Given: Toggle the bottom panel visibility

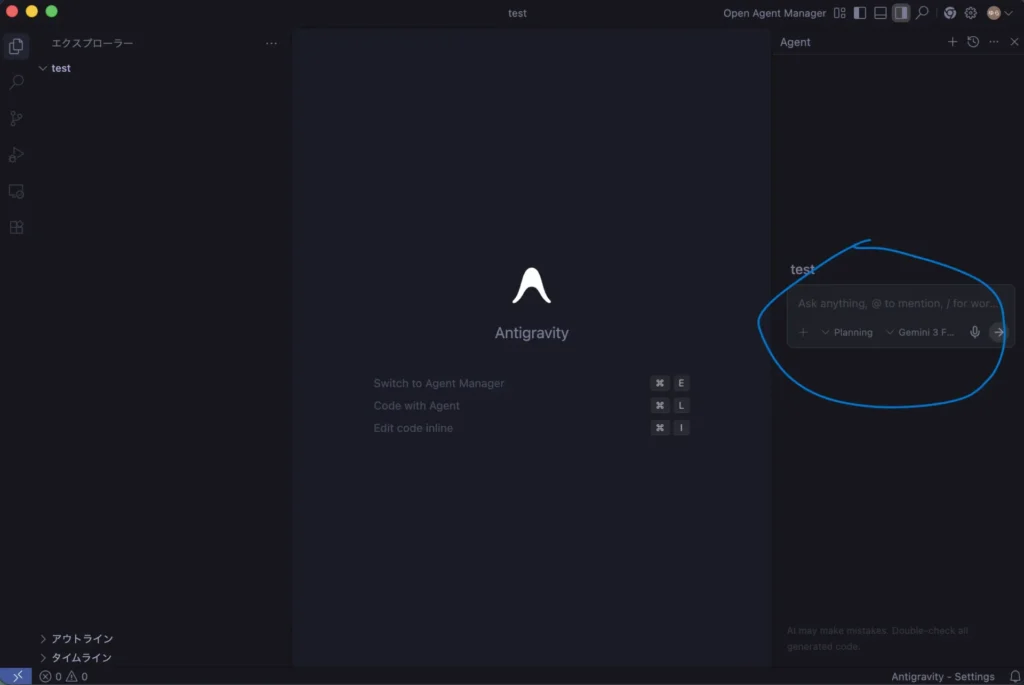Looking at the screenshot, I should pos(880,13).
